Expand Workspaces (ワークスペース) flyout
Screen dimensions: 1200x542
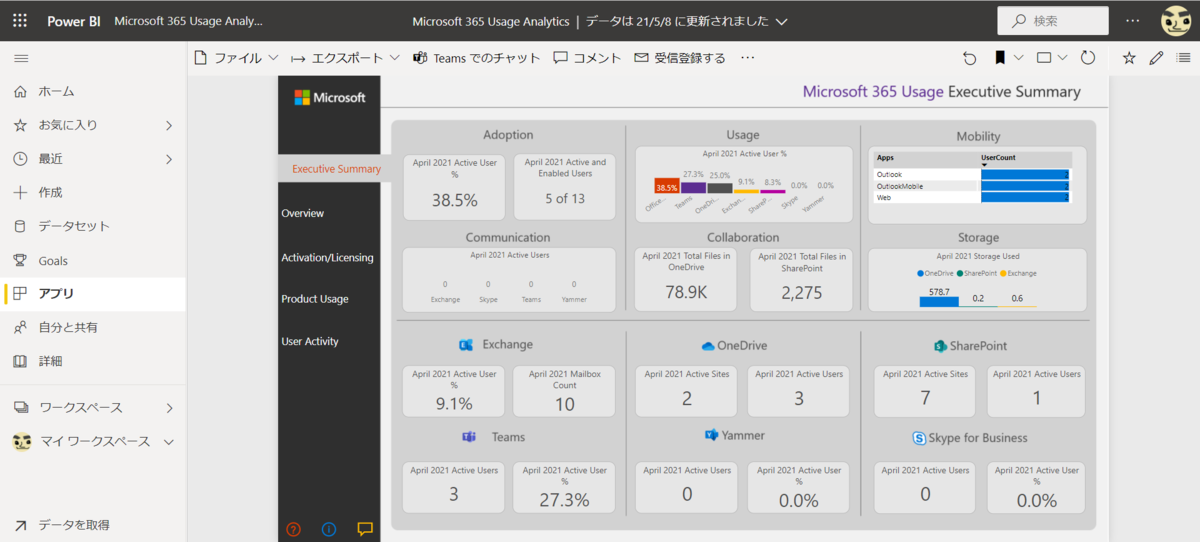[x=169, y=408]
